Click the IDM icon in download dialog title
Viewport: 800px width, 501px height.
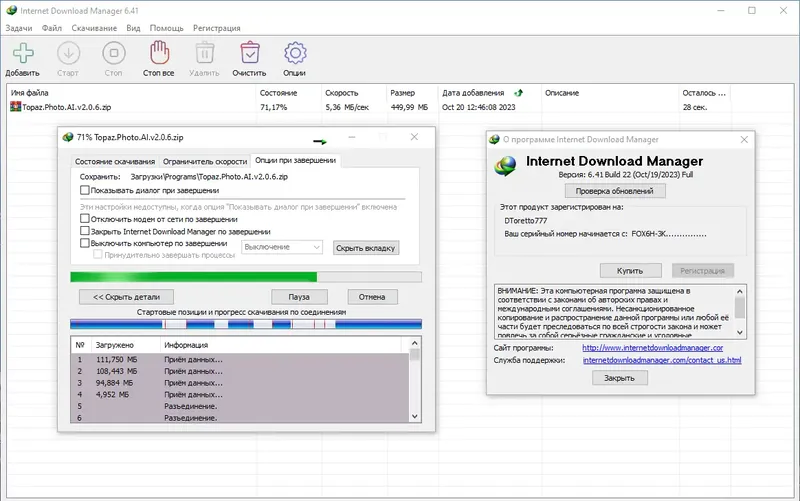point(67,137)
